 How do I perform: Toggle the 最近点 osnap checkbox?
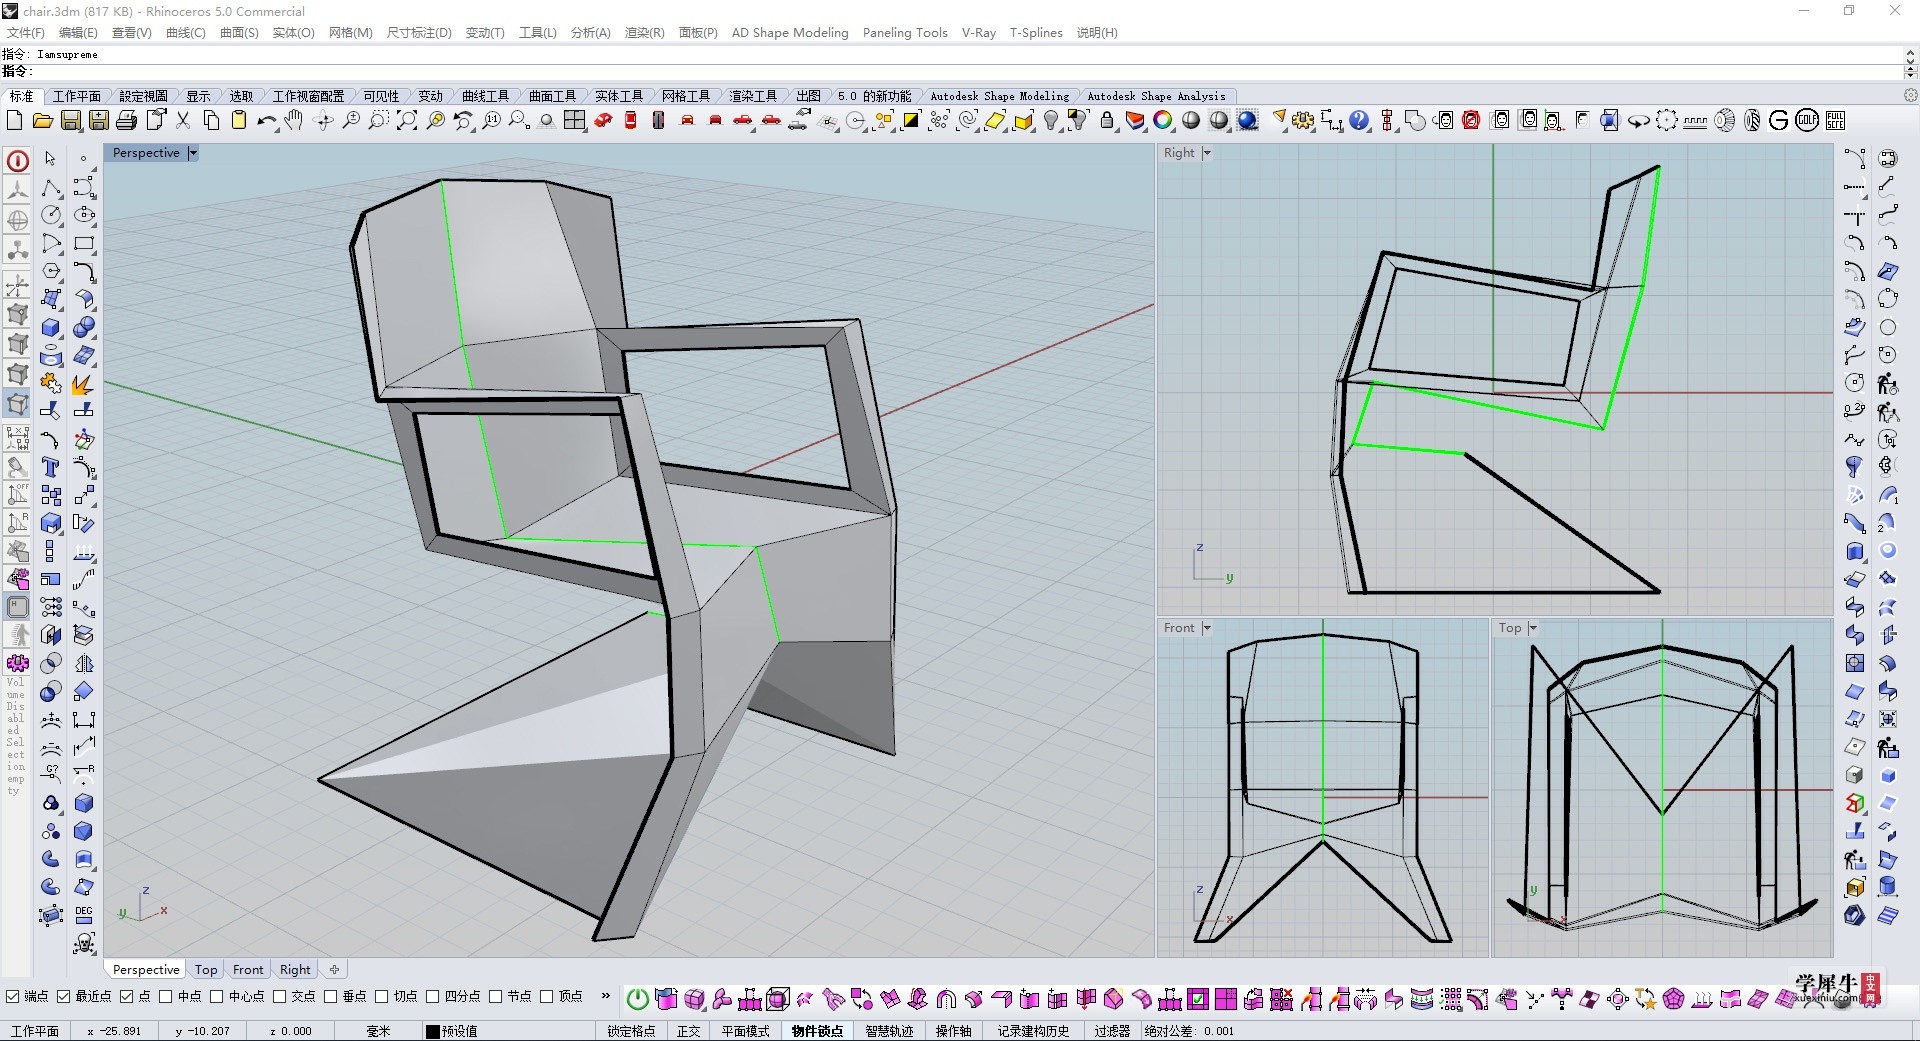pyautogui.click(x=64, y=996)
